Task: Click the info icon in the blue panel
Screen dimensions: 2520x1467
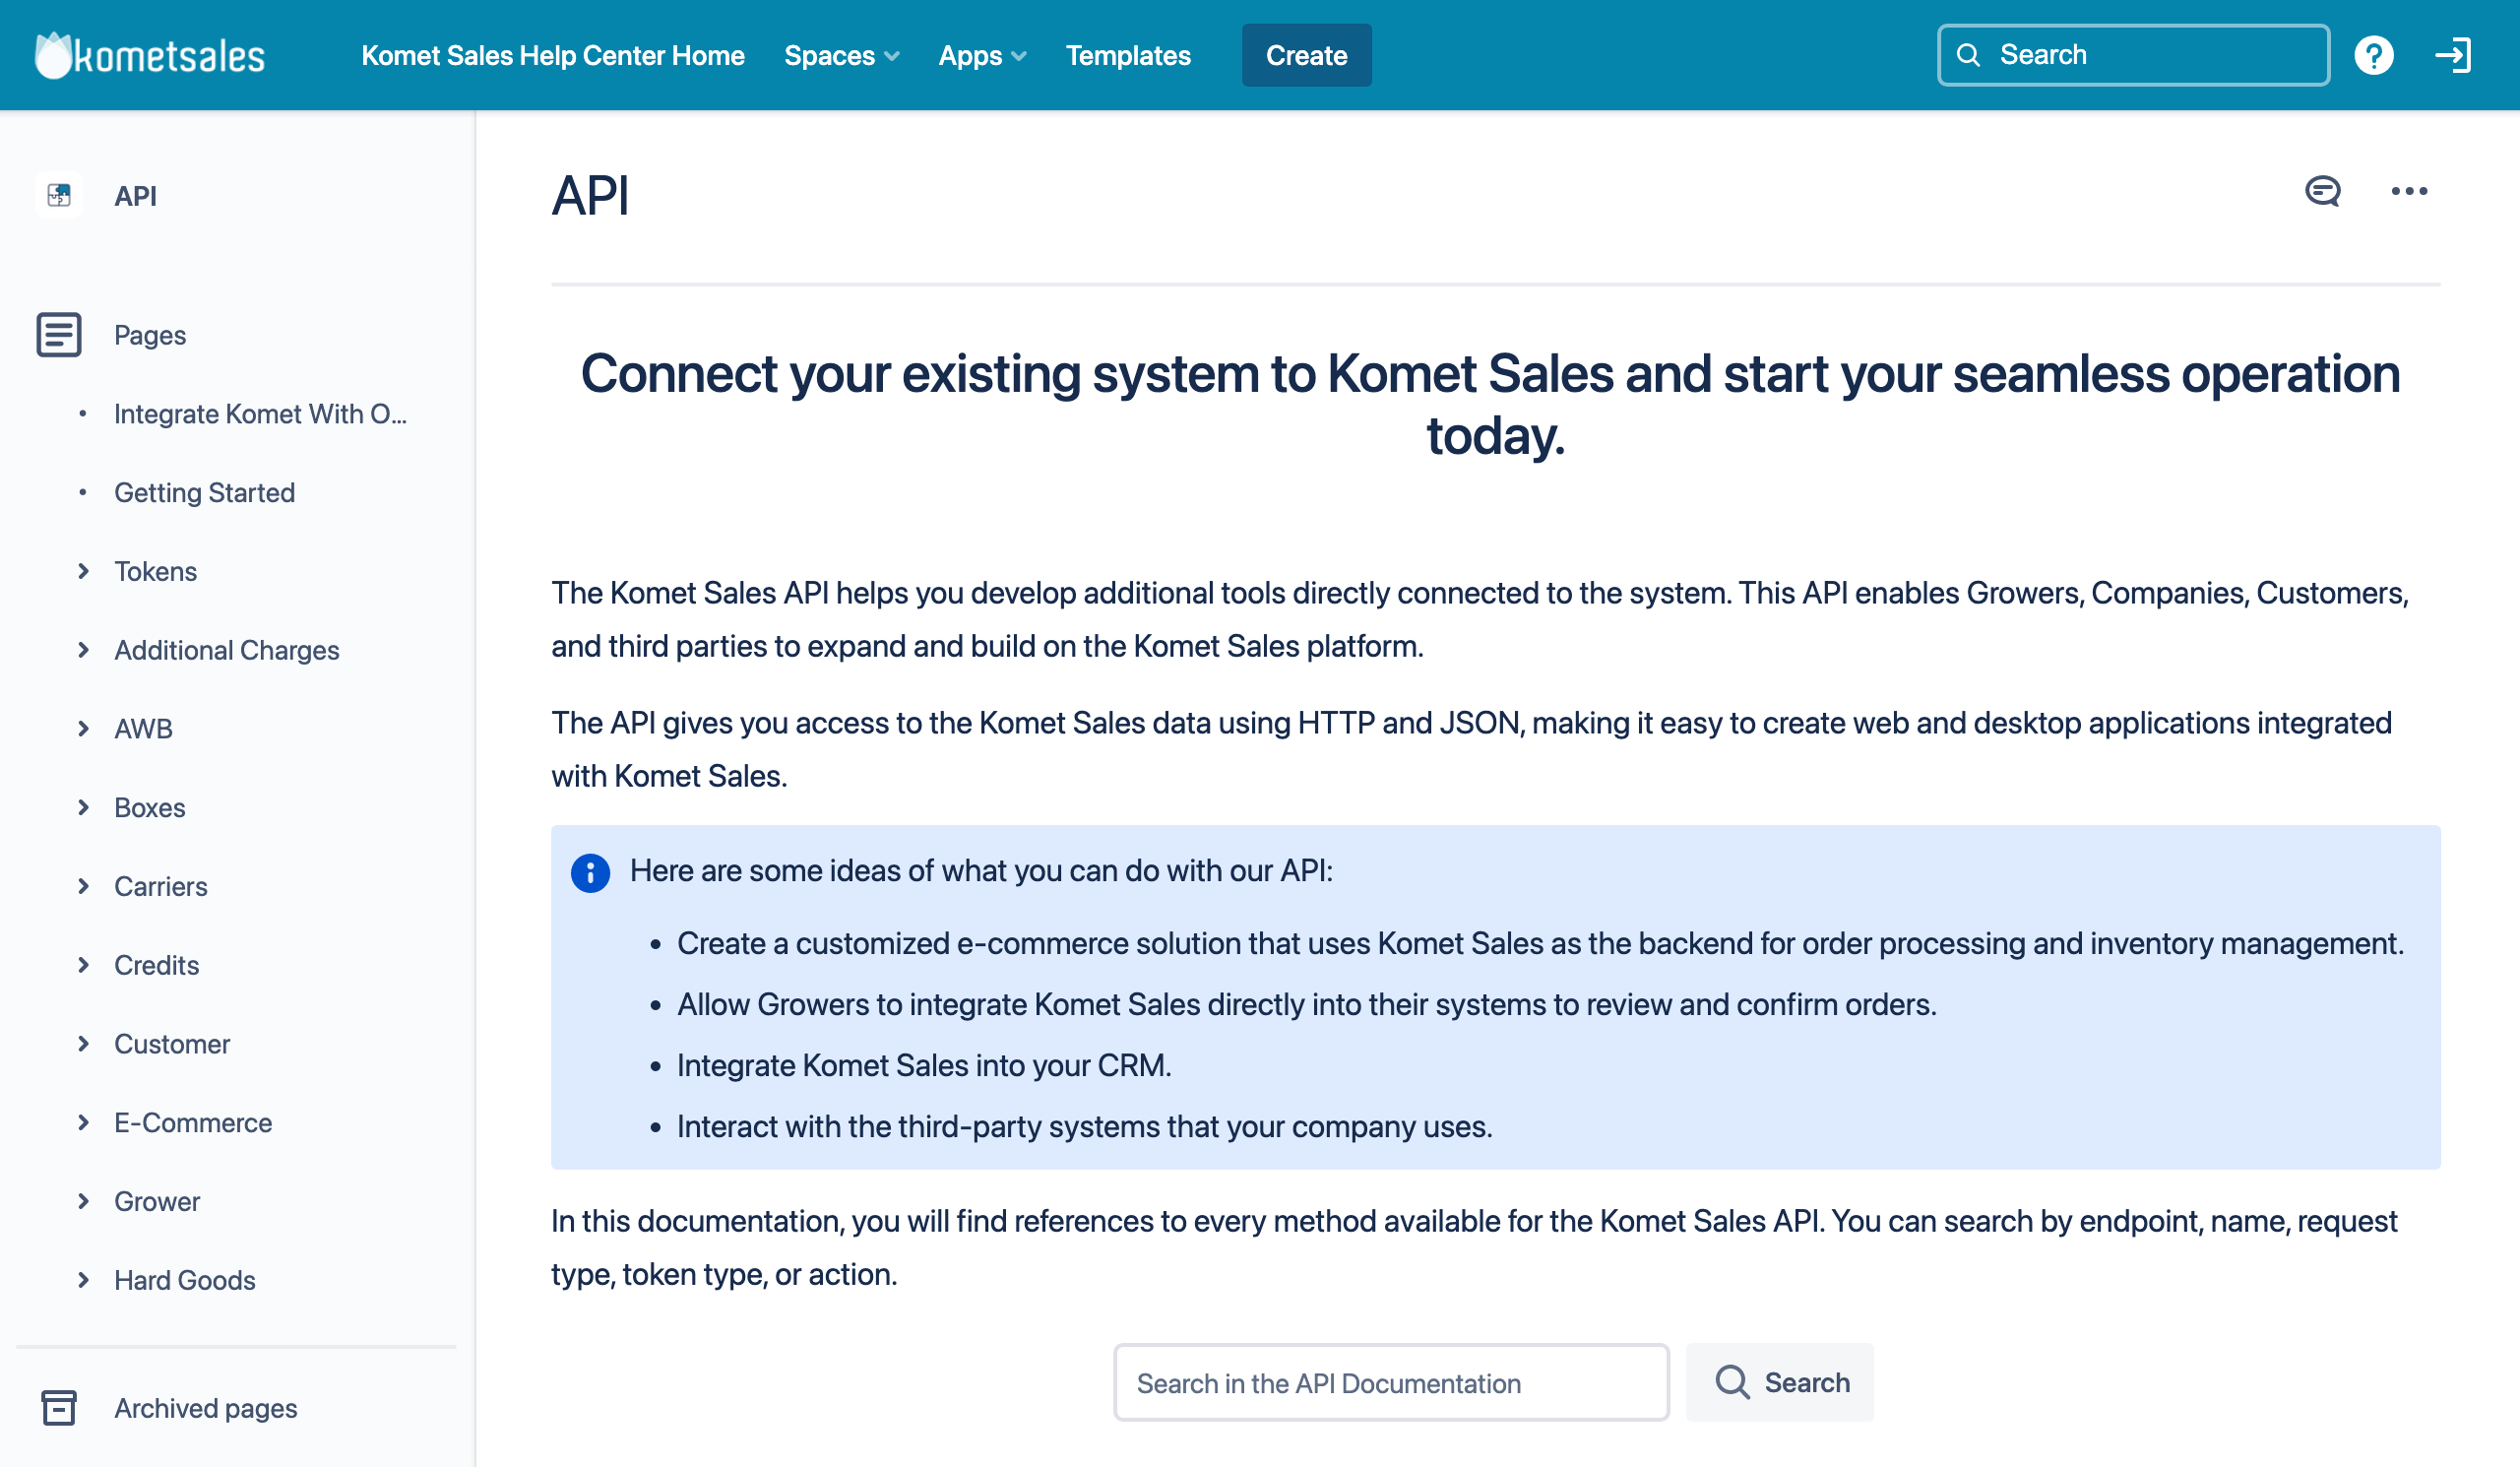Action: [590, 872]
